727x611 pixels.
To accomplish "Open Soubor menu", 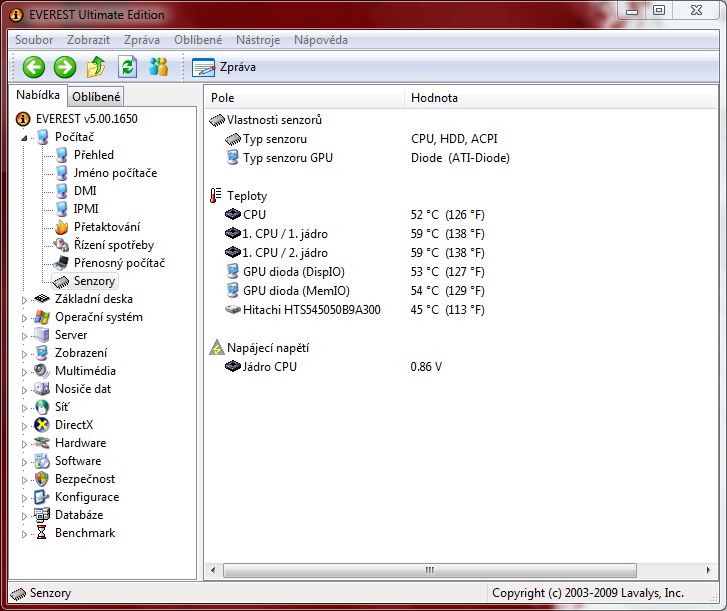I will tap(34, 40).
